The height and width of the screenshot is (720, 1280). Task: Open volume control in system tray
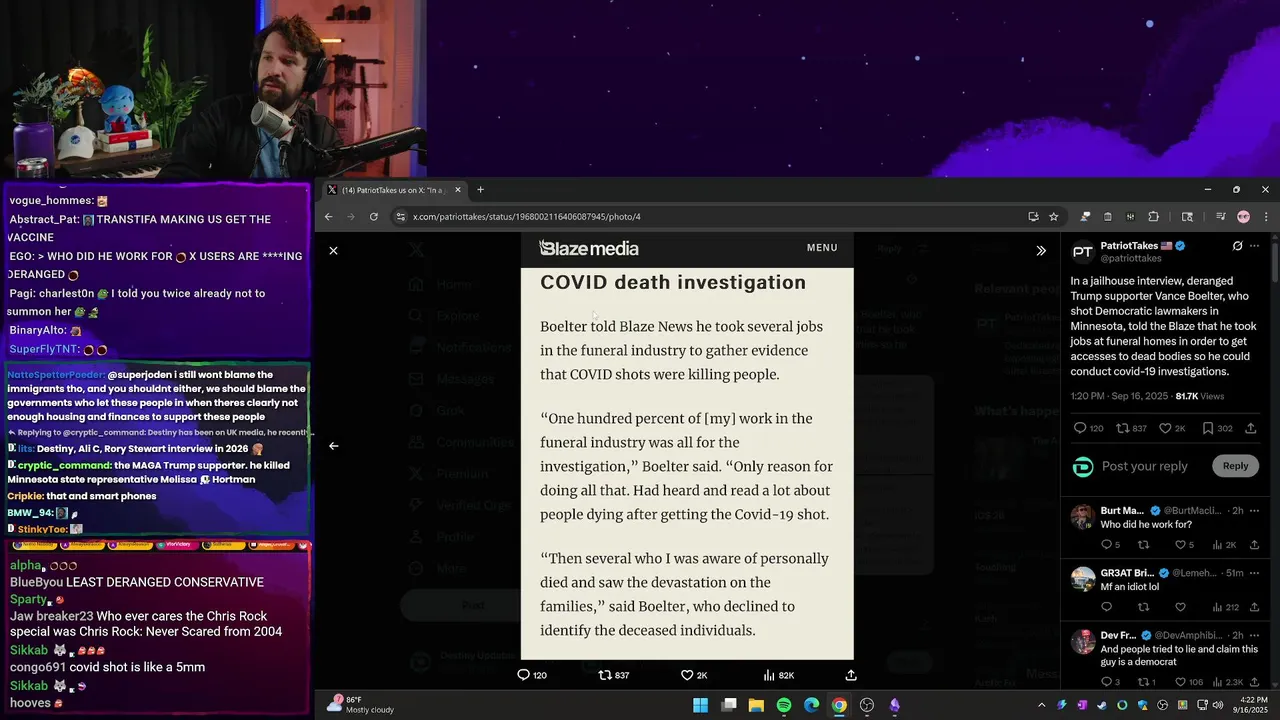(x=1218, y=705)
